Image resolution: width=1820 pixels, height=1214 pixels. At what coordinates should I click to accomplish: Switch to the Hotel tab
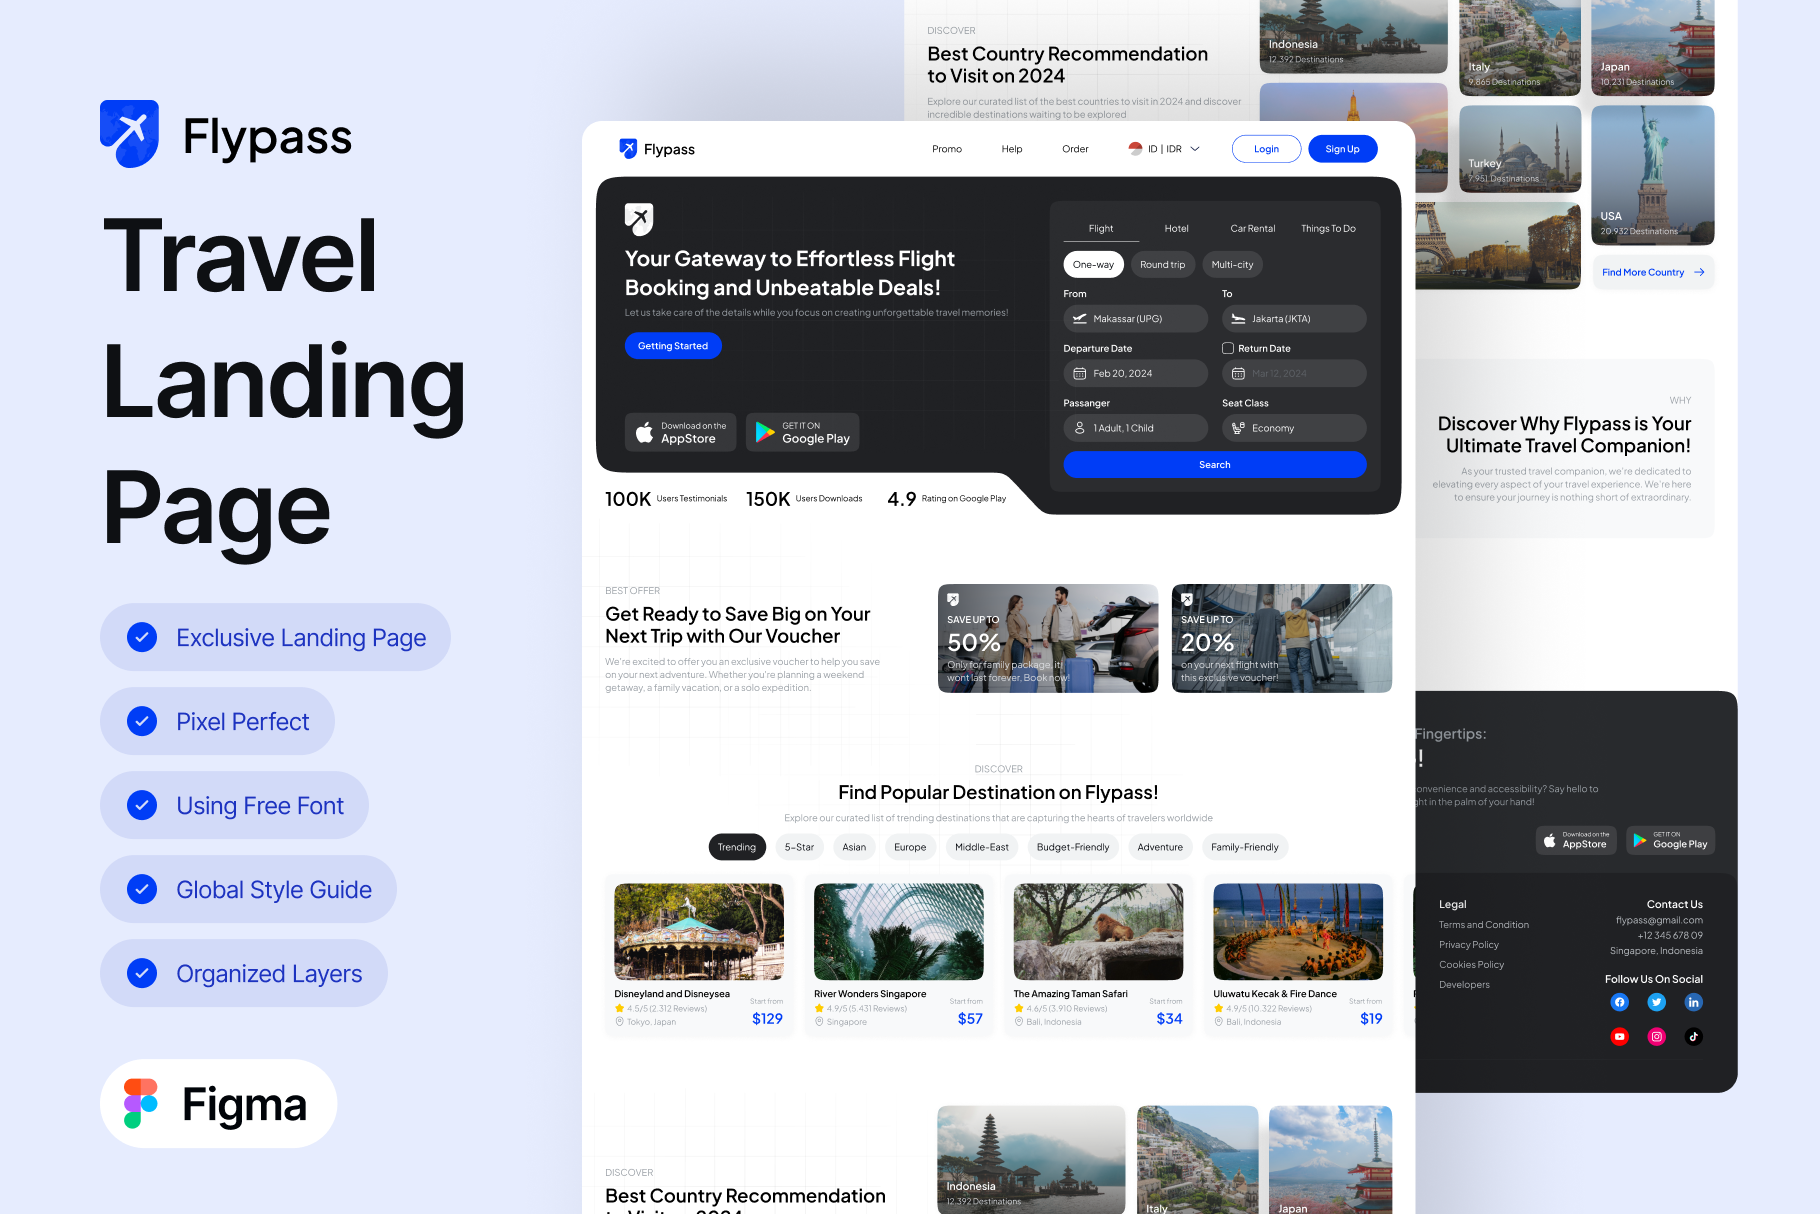pyautogui.click(x=1176, y=229)
